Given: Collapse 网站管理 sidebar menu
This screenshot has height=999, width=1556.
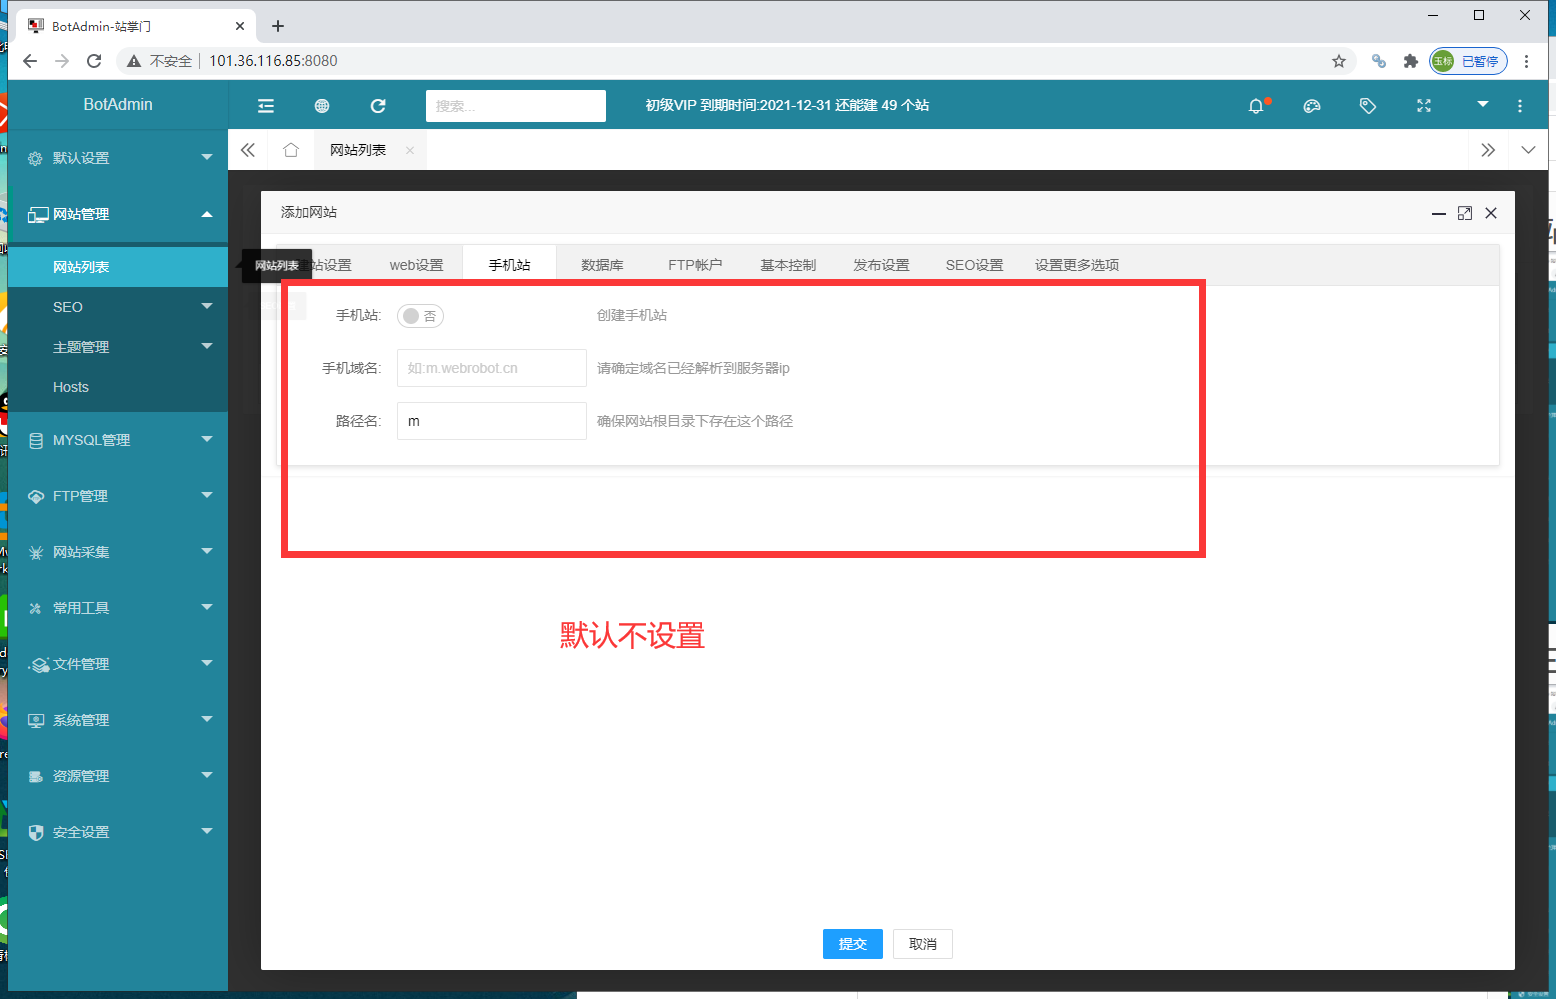Looking at the screenshot, I should pos(118,214).
